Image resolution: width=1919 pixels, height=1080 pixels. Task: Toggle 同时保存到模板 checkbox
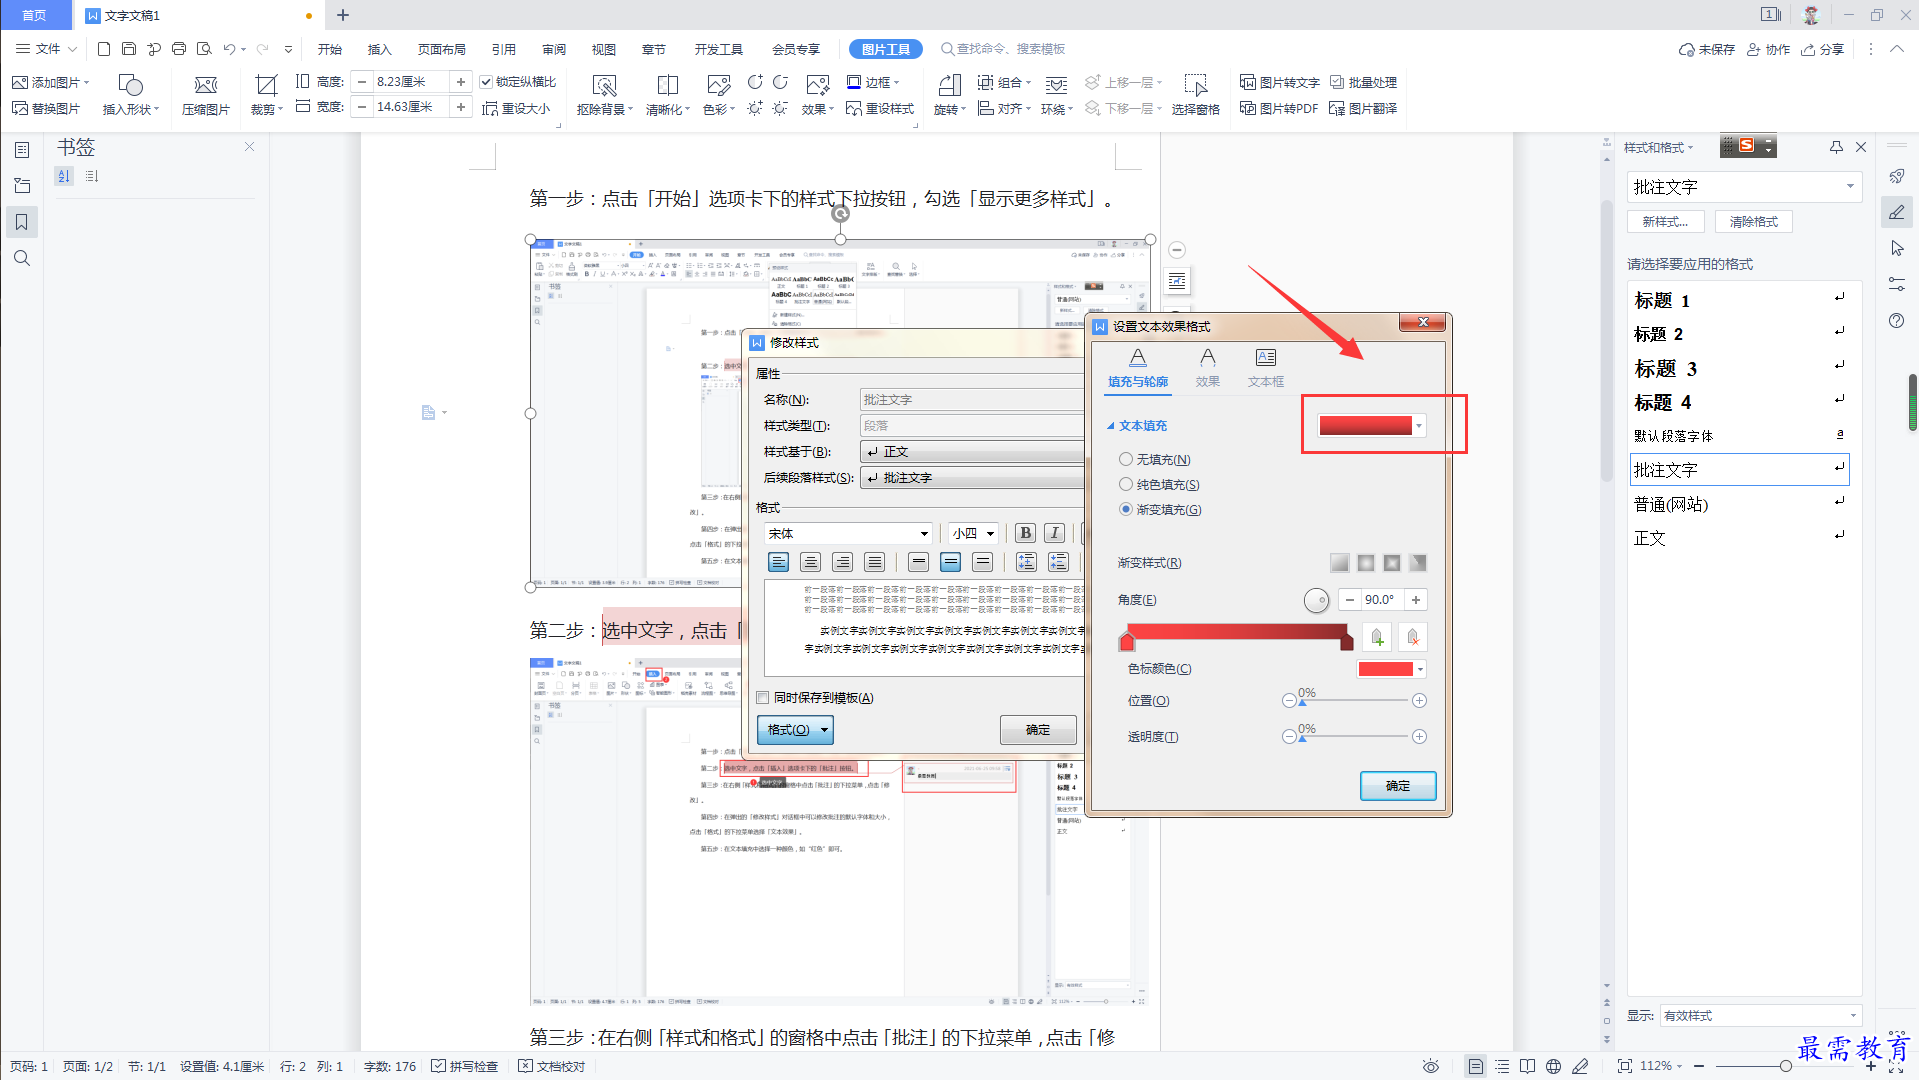coord(763,698)
